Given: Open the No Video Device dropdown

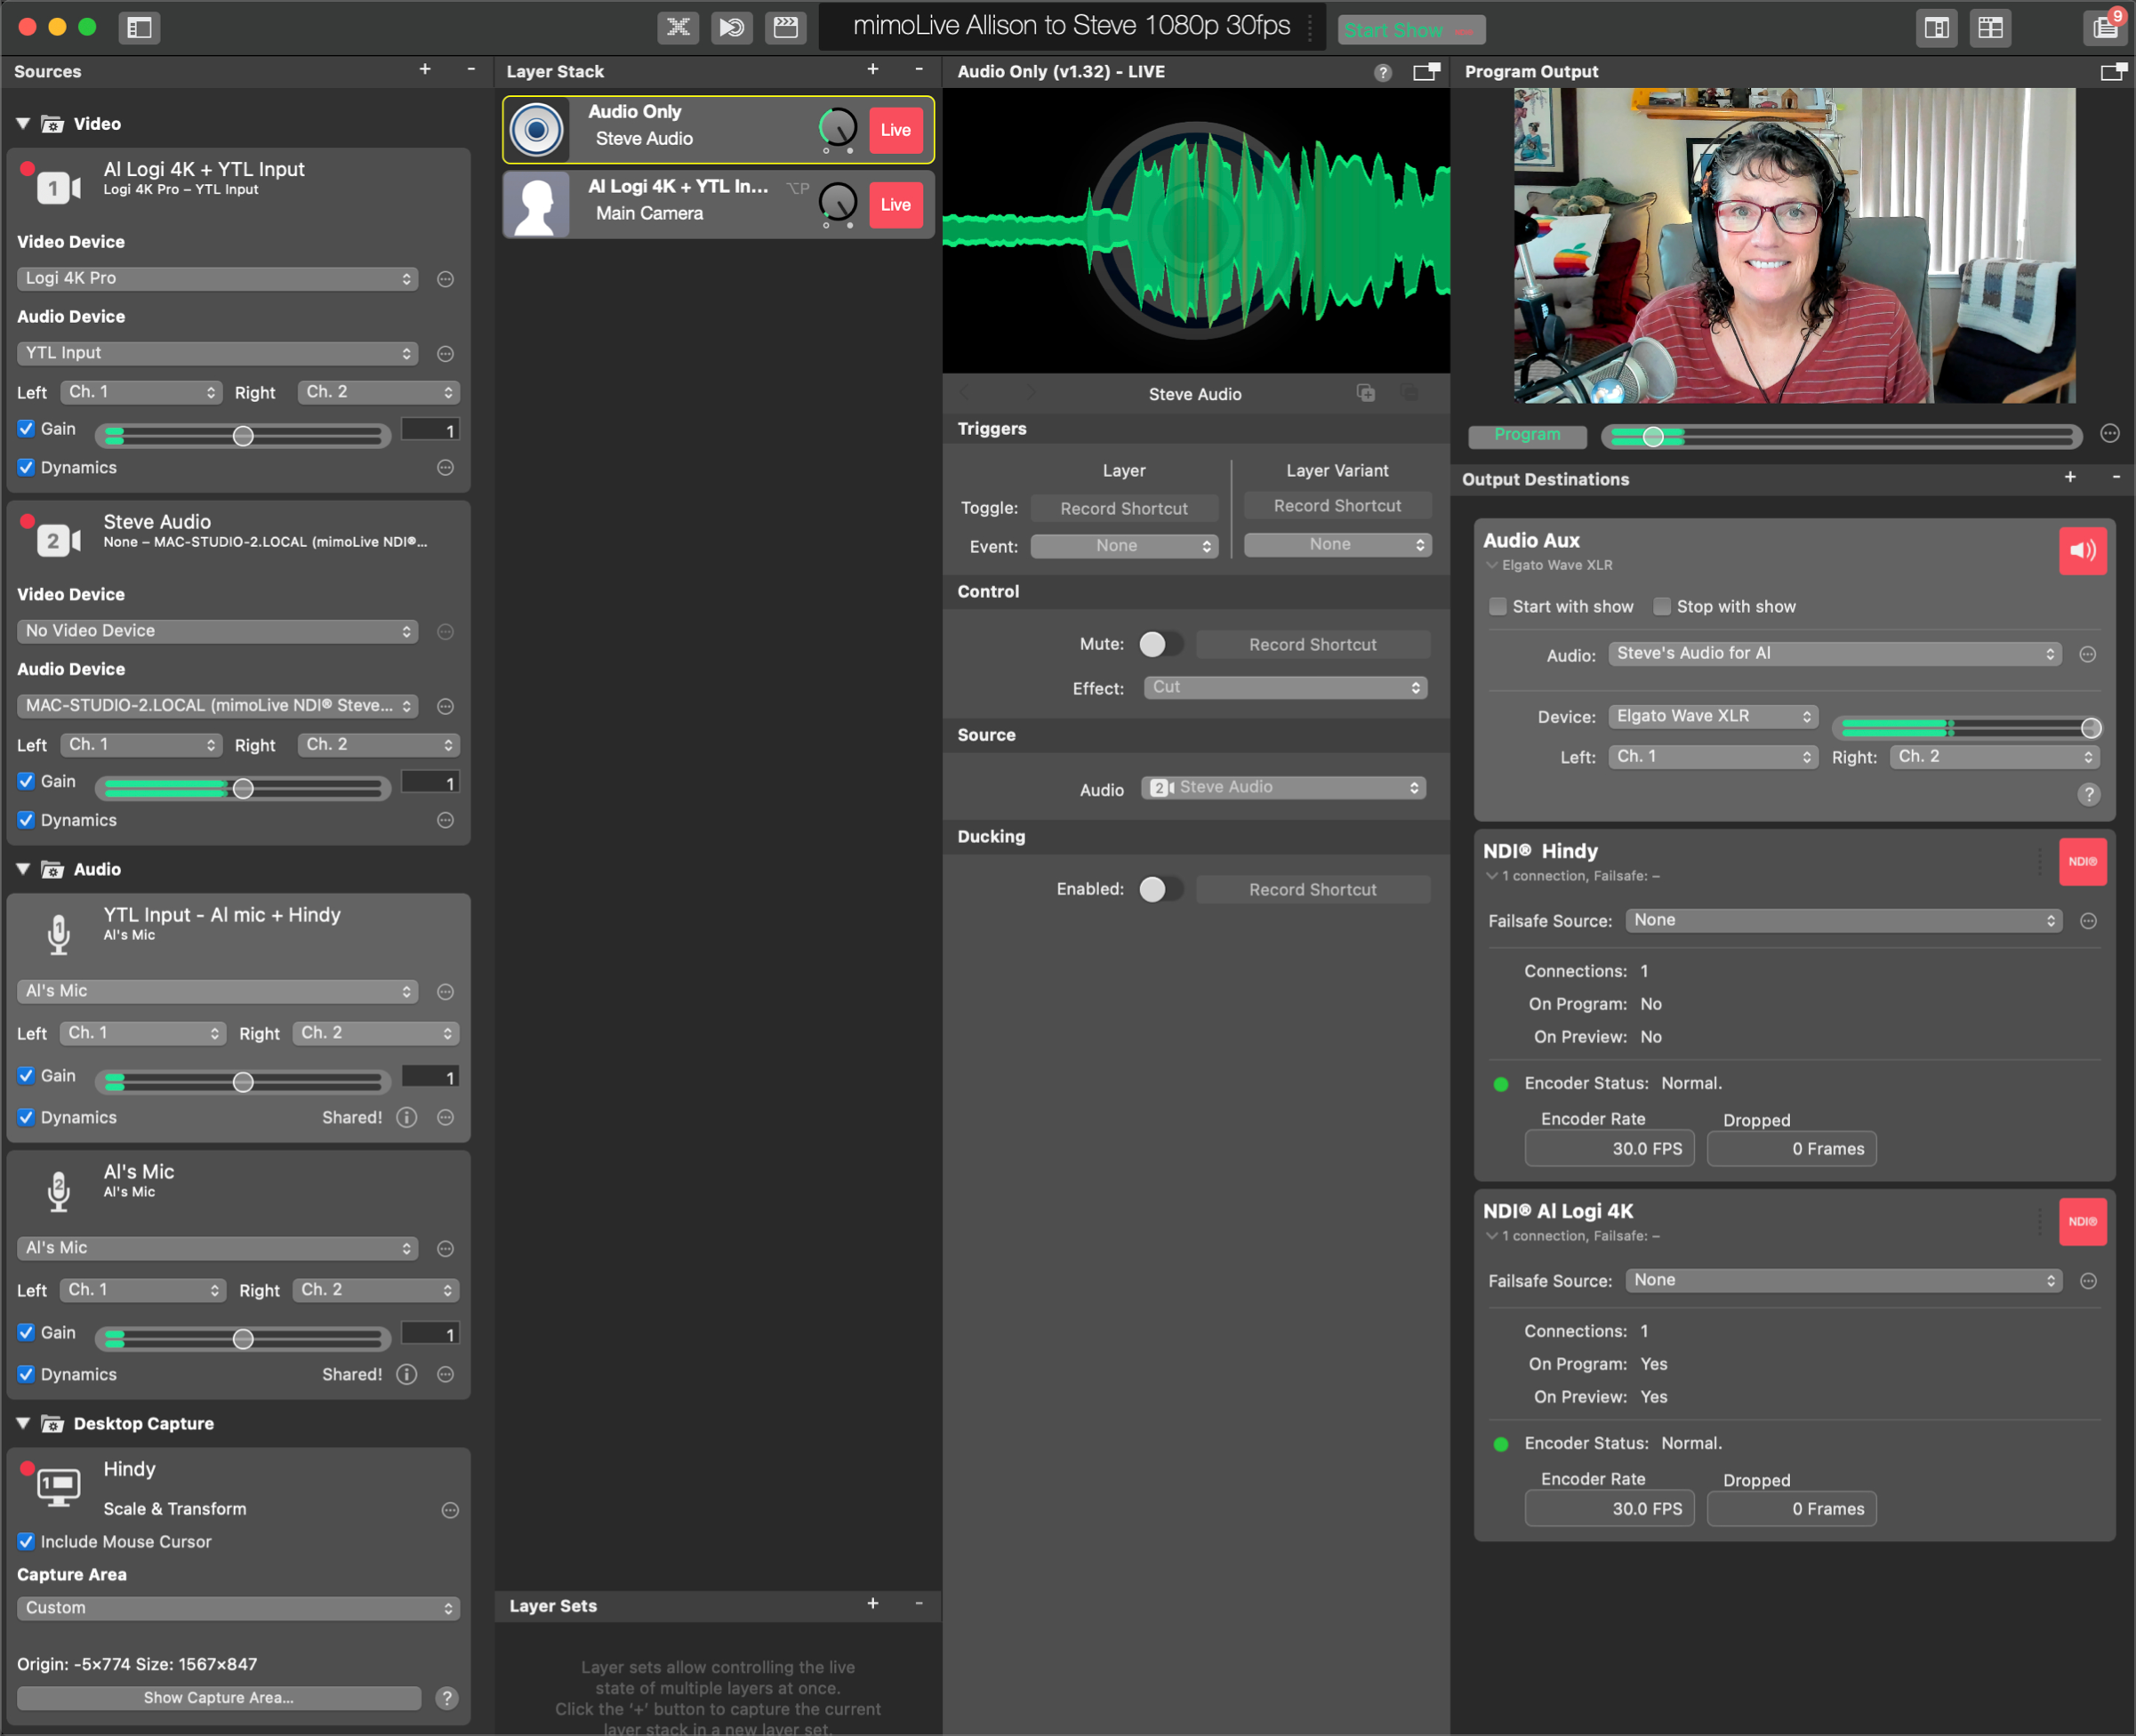Looking at the screenshot, I should coord(217,631).
